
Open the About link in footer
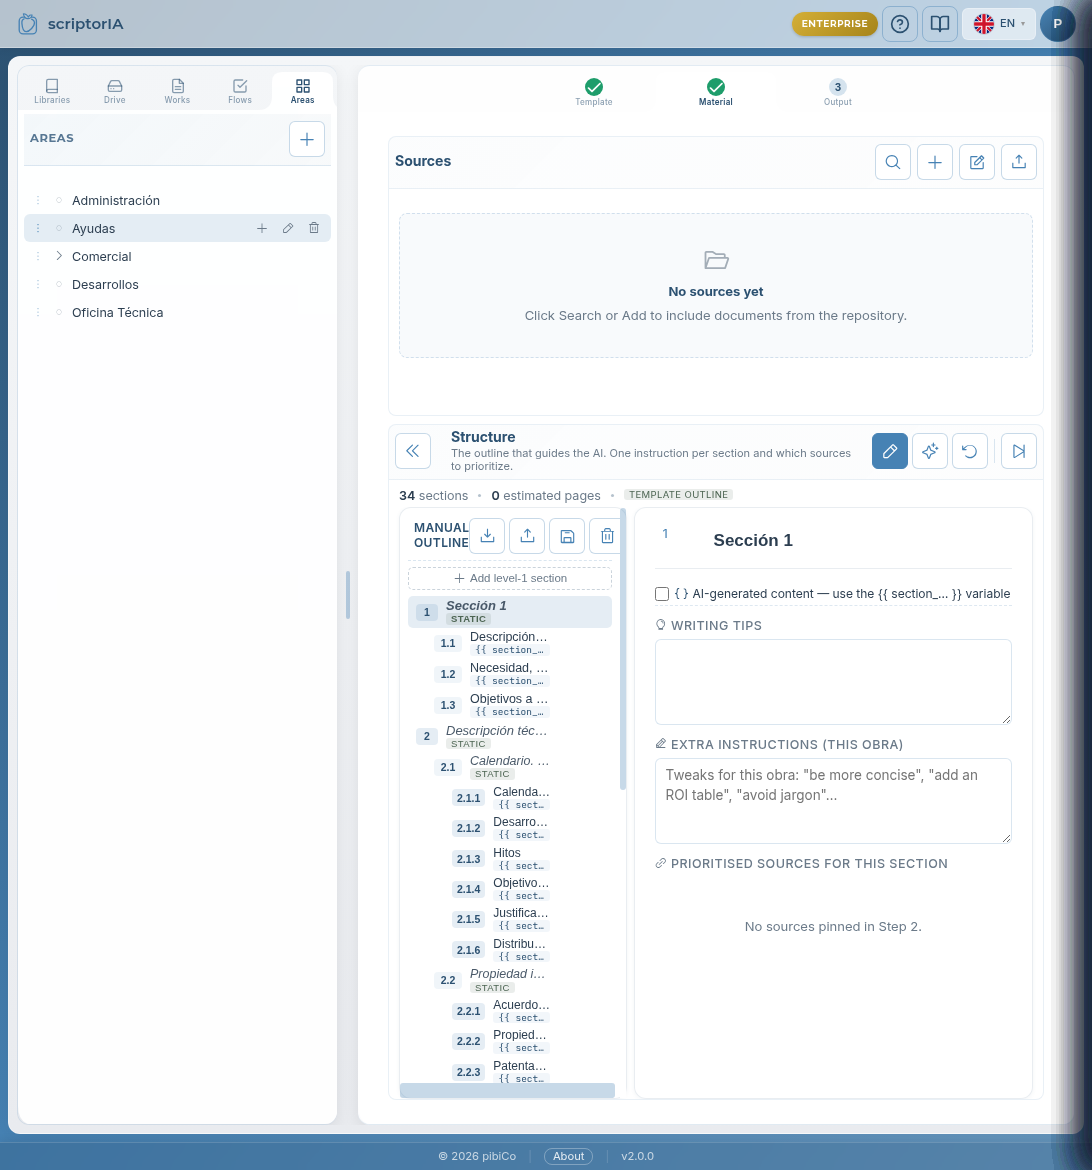(568, 1156)
